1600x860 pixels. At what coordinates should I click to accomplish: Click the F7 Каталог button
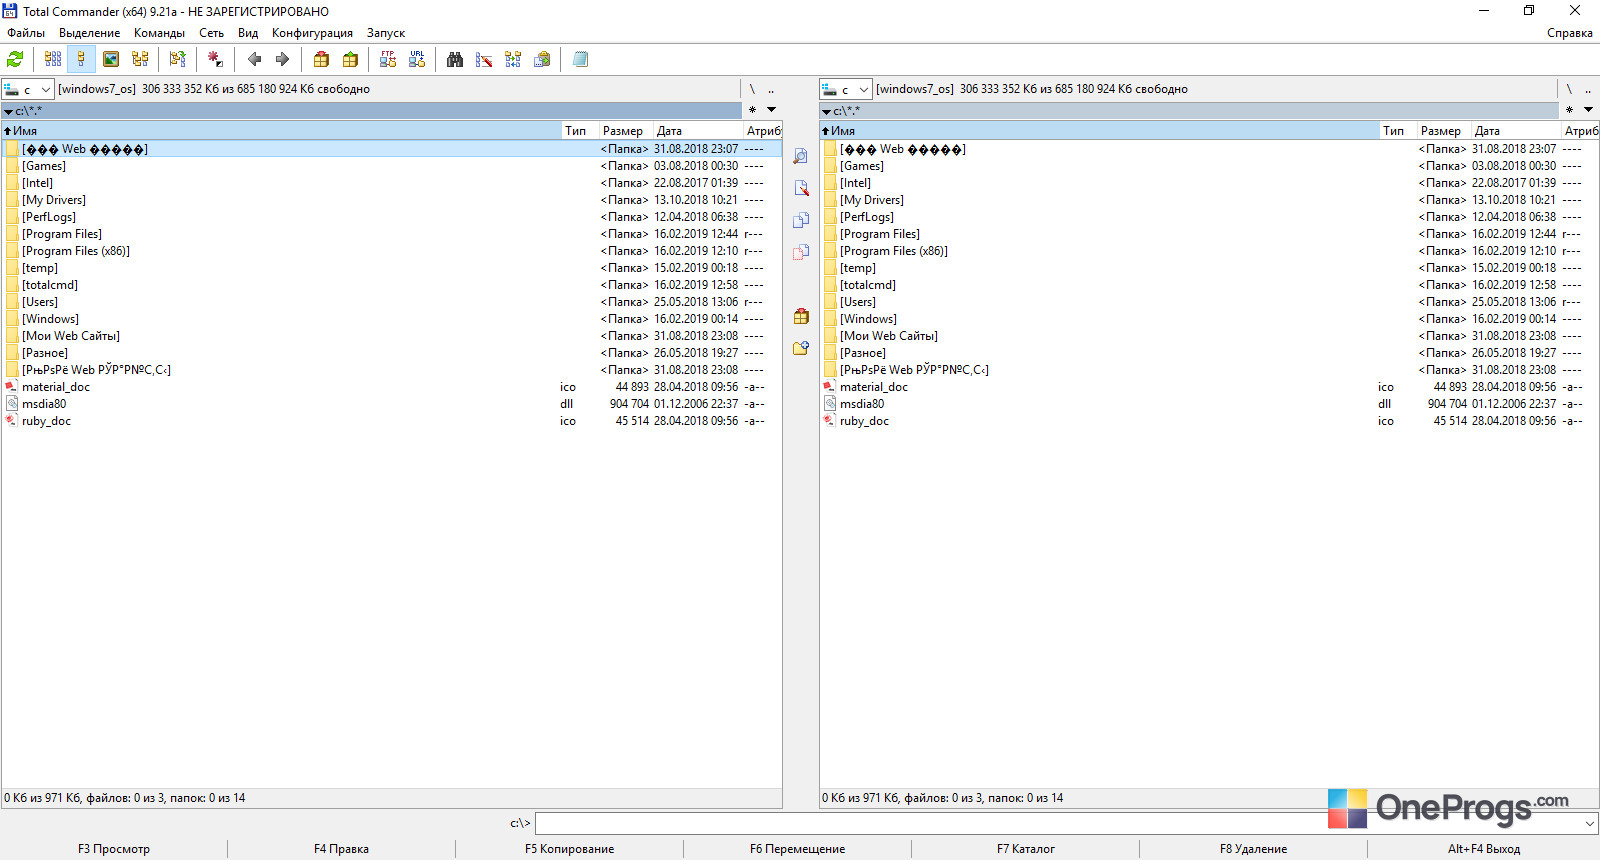[1025, 849]
